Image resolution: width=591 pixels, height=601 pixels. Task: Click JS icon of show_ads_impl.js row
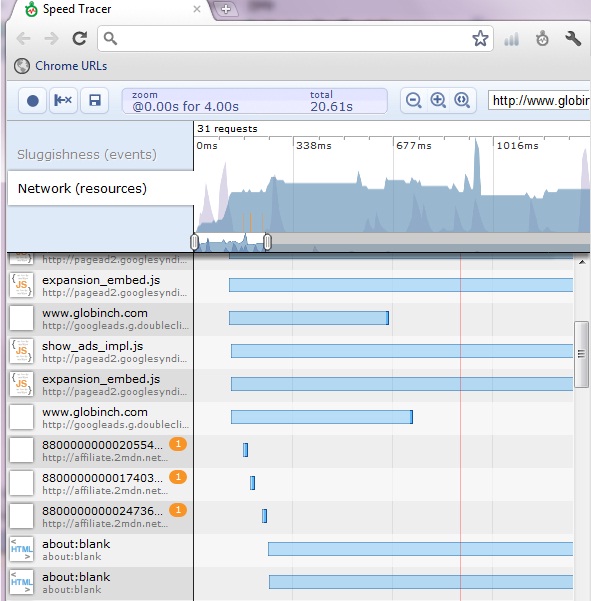click(x=21, y=351)
